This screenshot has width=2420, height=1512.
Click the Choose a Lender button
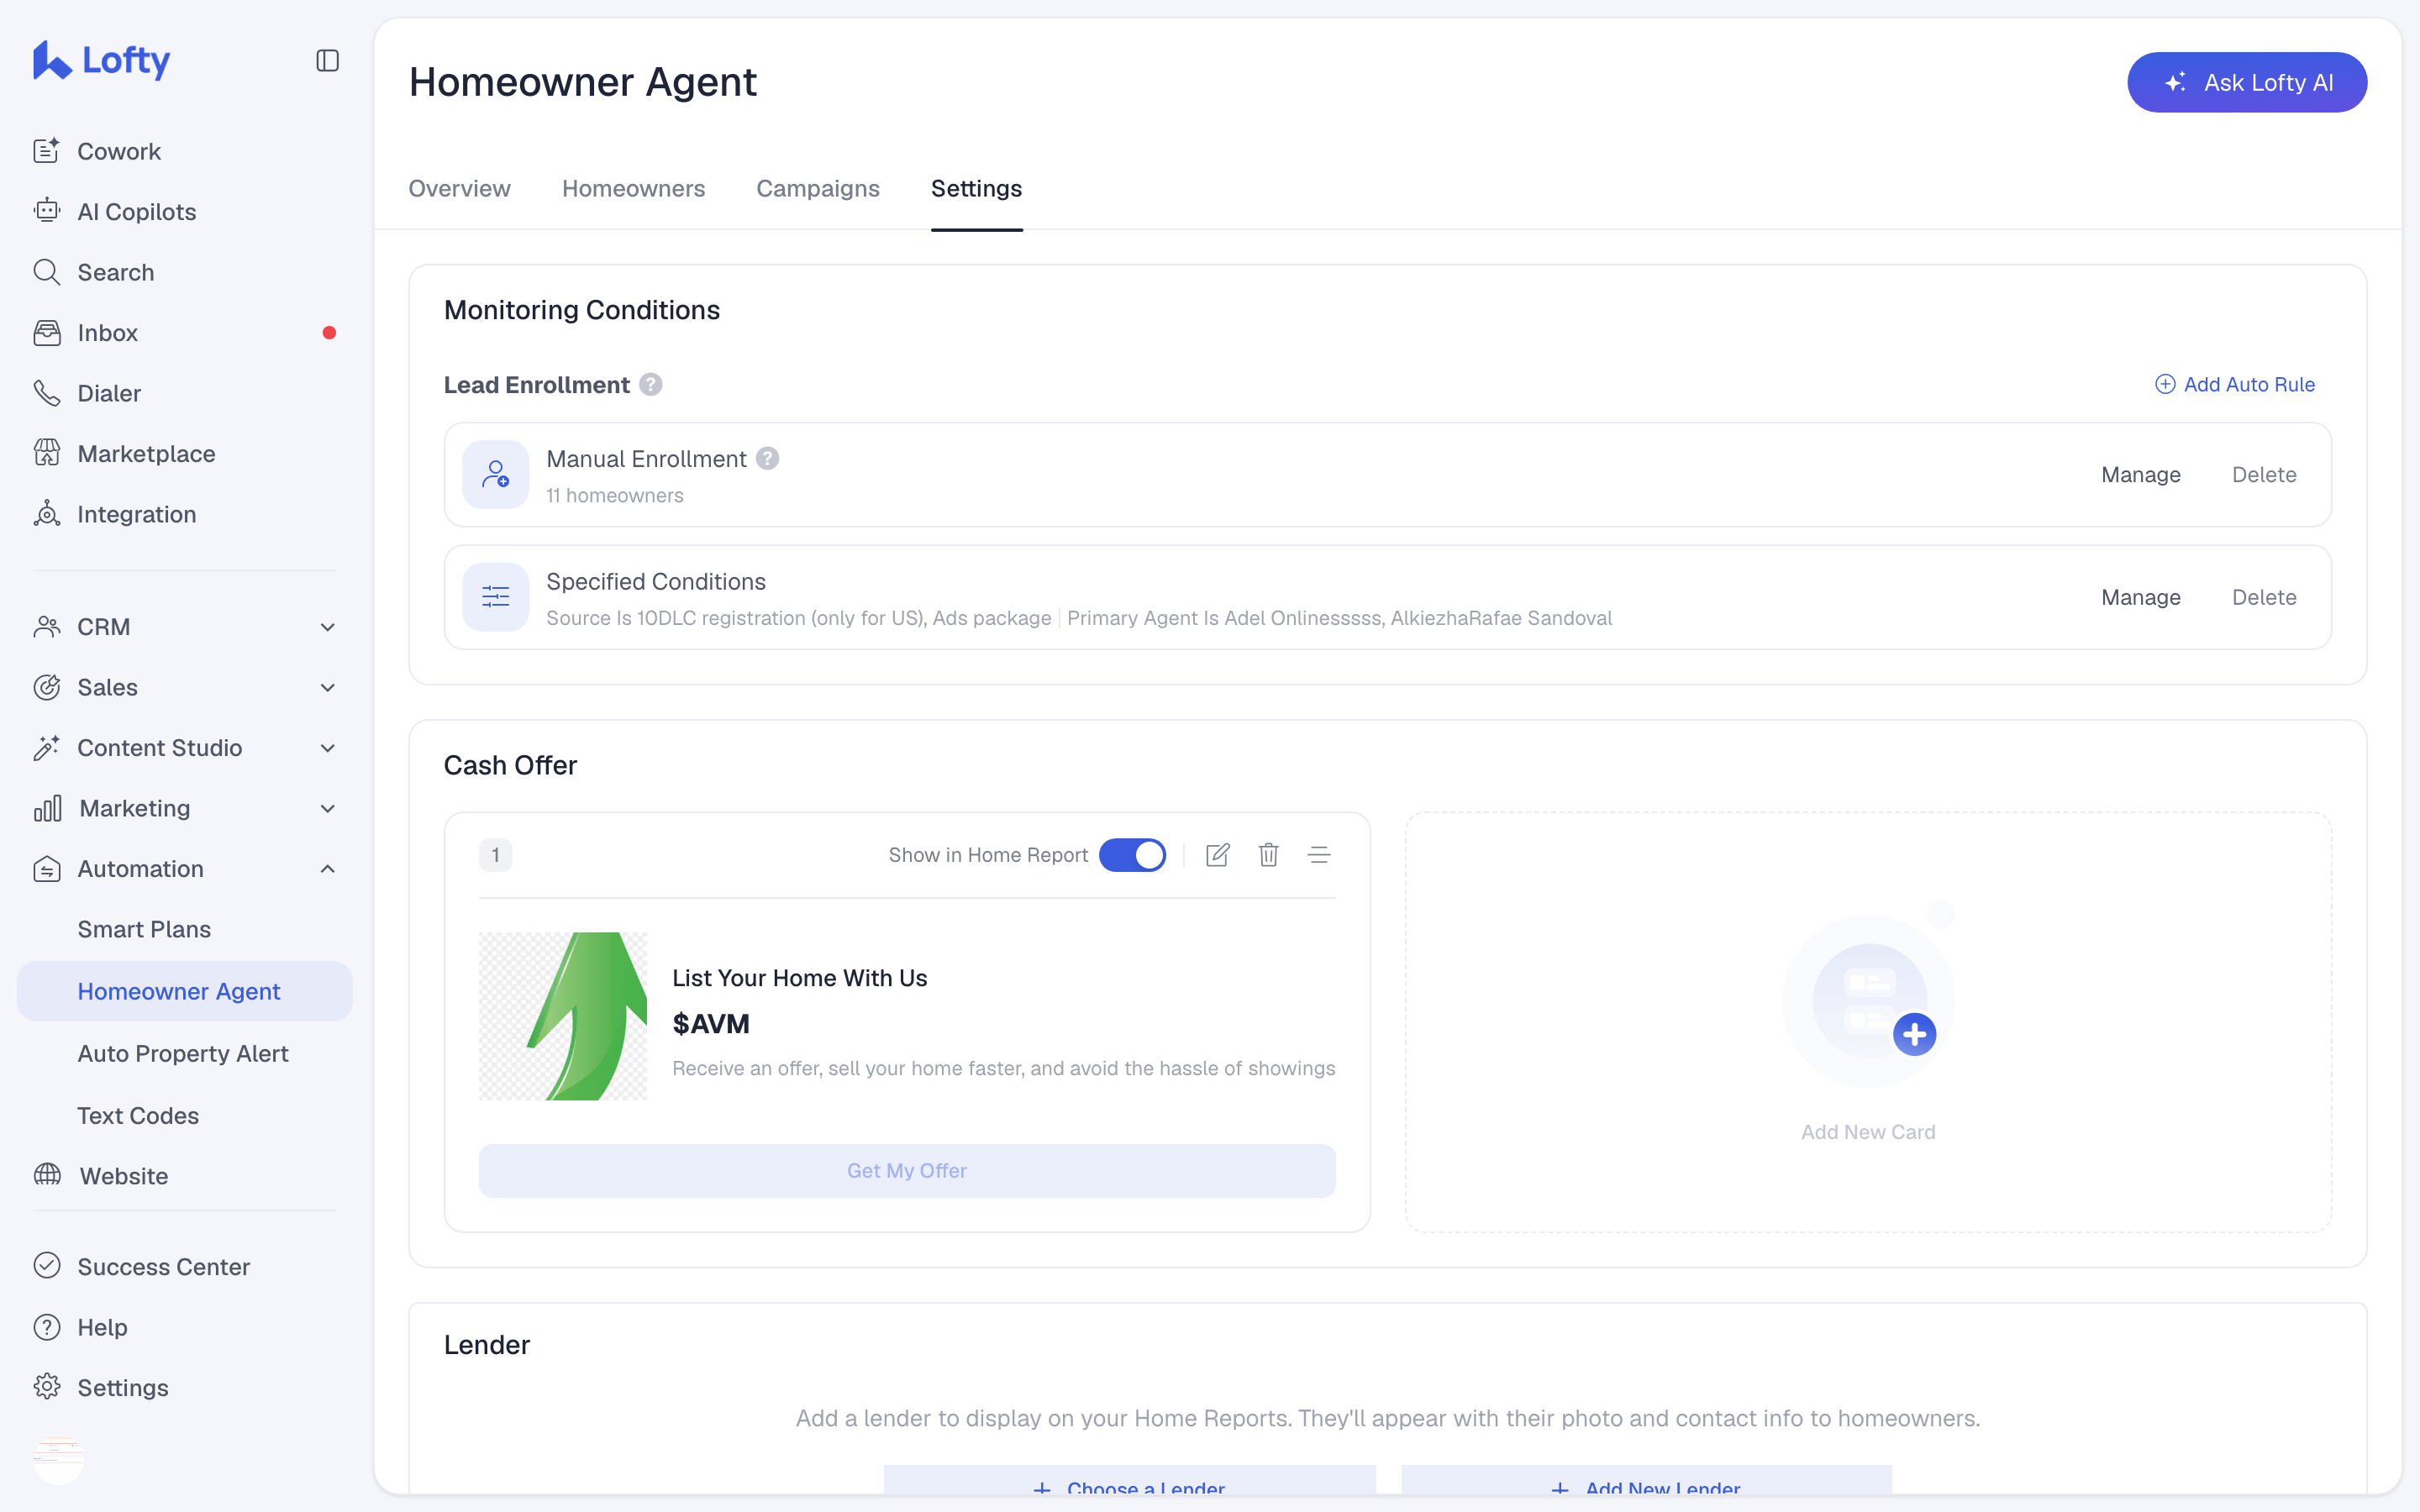(1129, 1479)
